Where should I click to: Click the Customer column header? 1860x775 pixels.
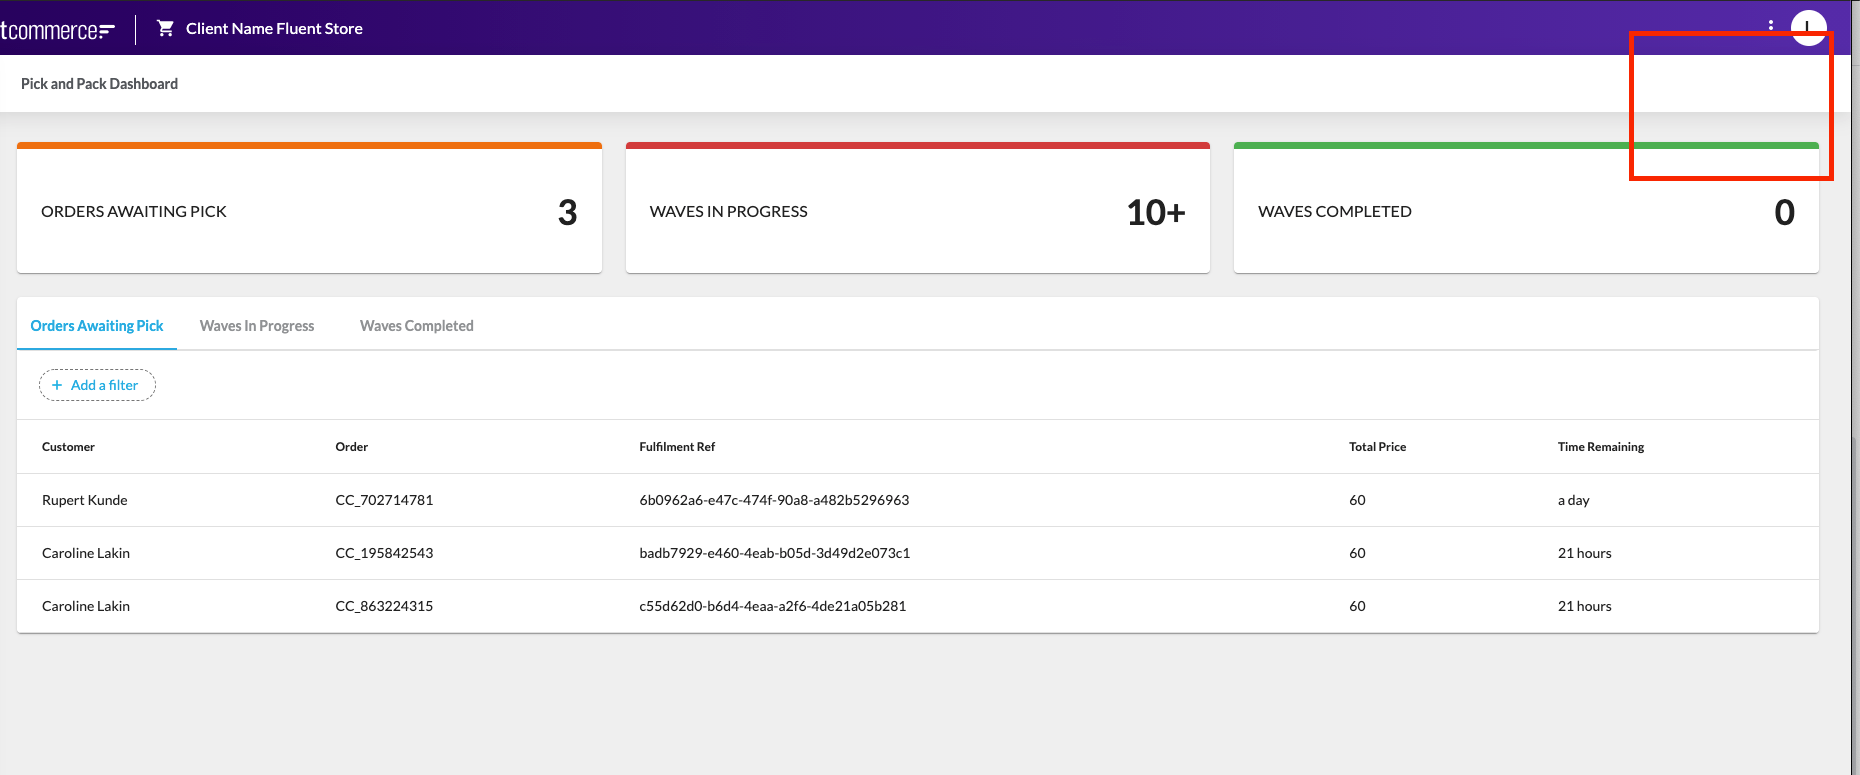[68, 447]
